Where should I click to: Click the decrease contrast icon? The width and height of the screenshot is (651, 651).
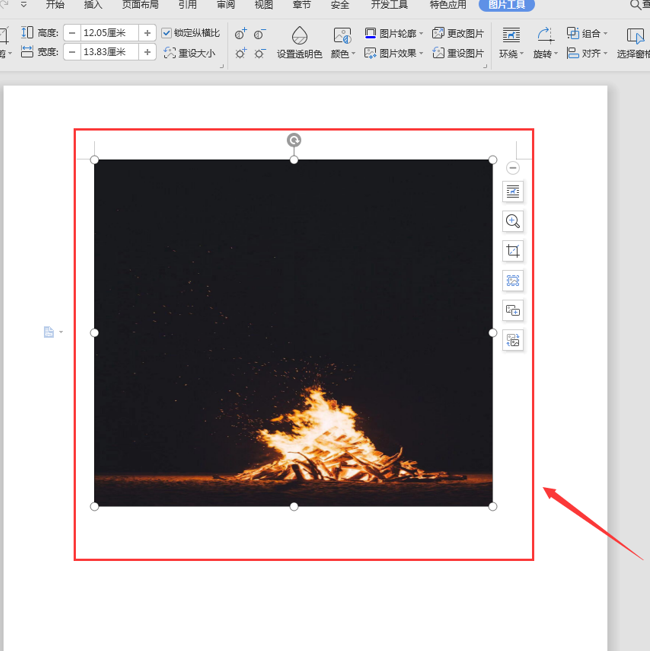pyautogui.click(x=260, y=34)
